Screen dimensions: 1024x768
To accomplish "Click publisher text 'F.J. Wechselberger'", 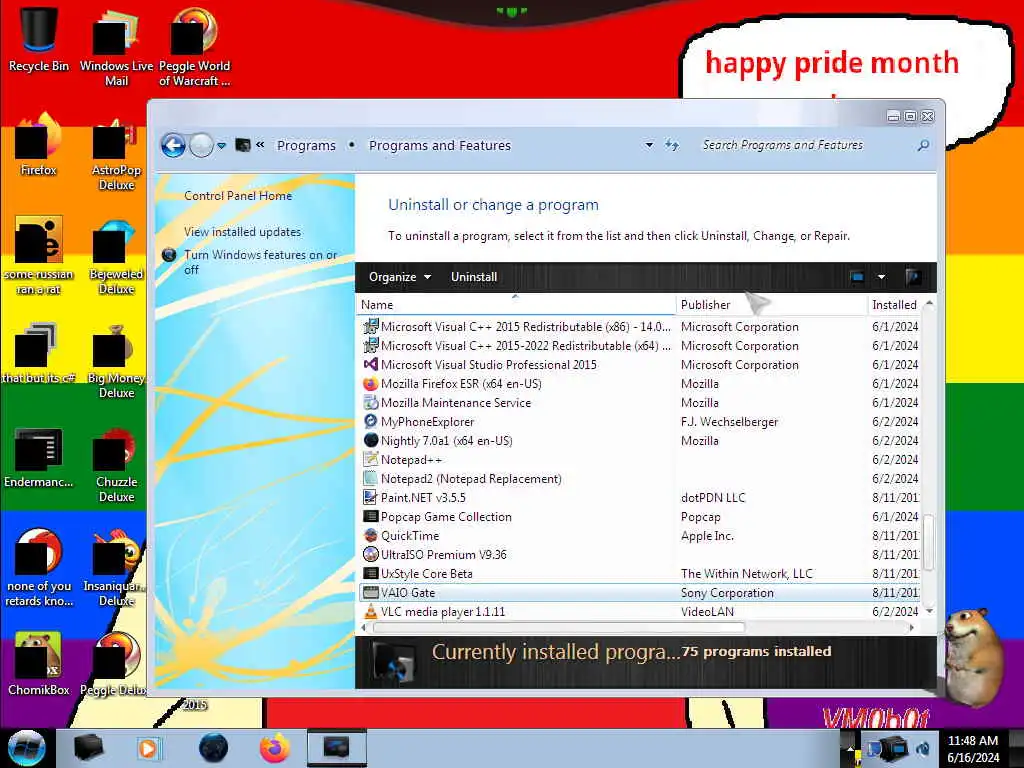I will point(729,422).
